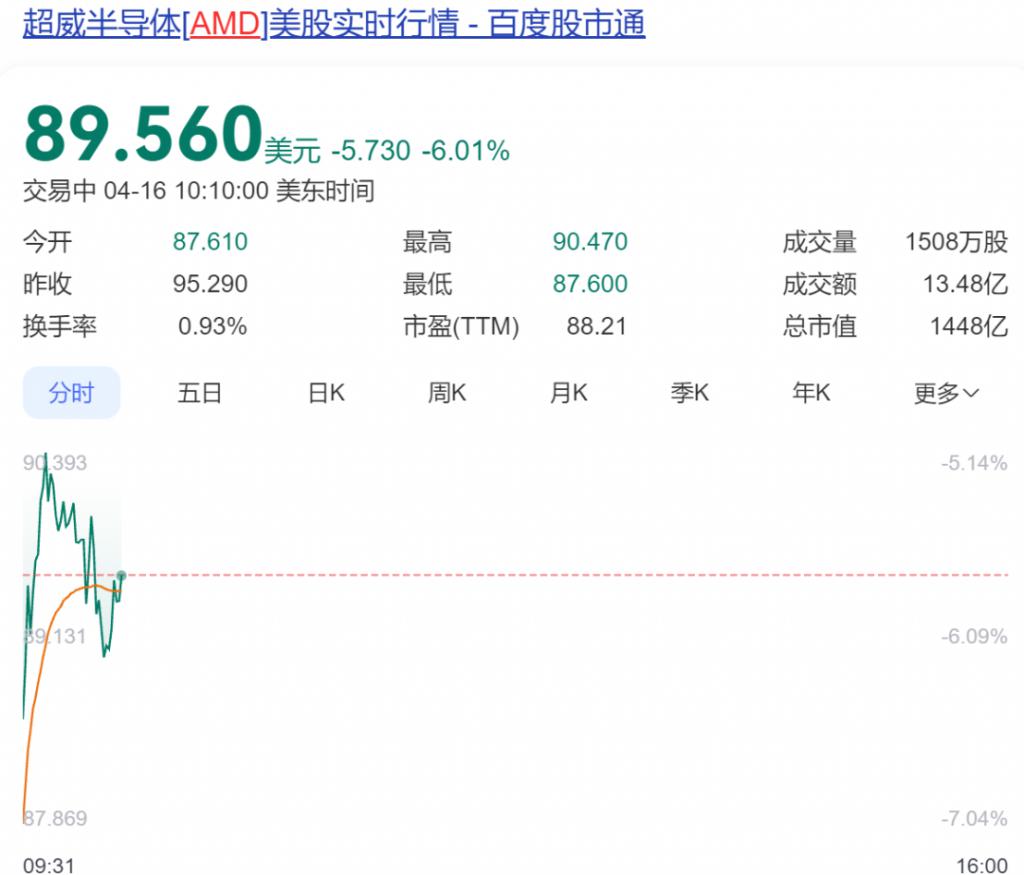Click the 市盈(TTM) value 88.21
Screen dimensions: 1024x875
click(x=597, y=326)
